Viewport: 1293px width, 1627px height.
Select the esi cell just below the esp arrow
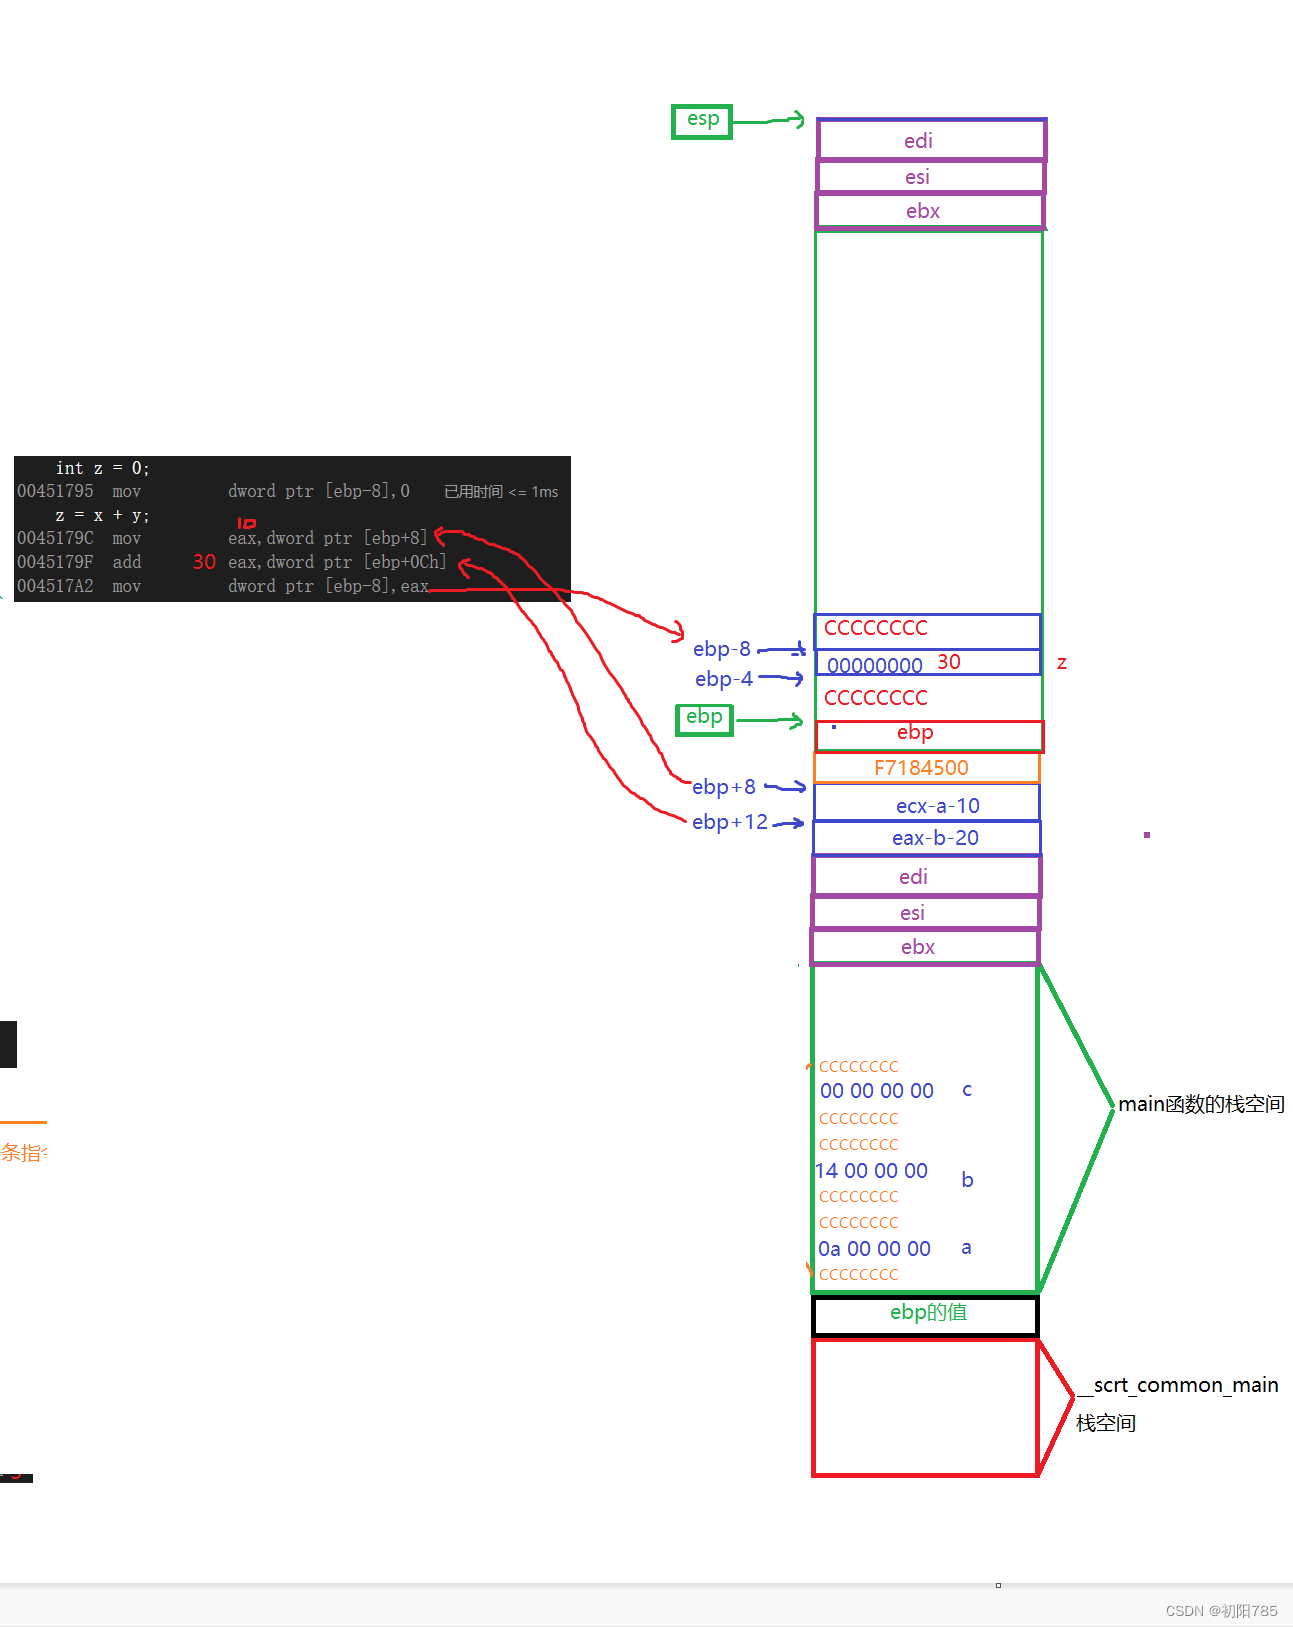931,177
